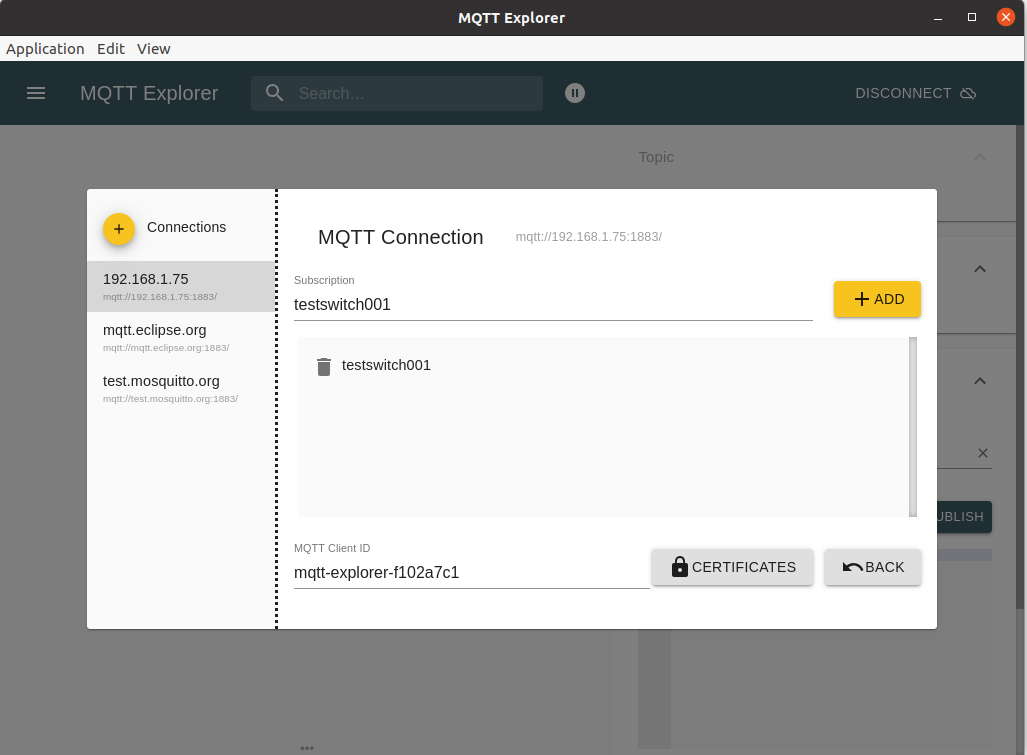The height and width of the screenshot is (755, 1027).
Task: Collapse the second sidebar panel chevron
Action: [980, 269]
